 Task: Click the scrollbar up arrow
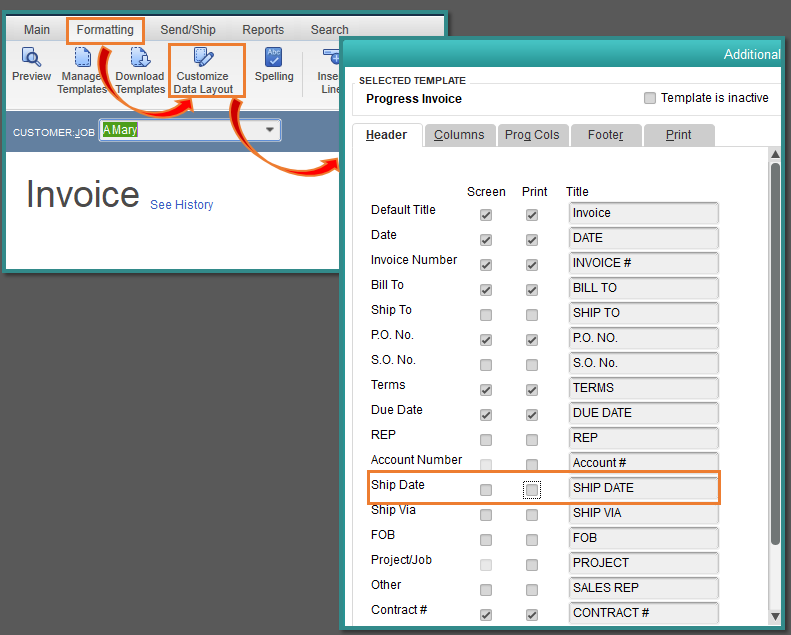tap(775, 154)
